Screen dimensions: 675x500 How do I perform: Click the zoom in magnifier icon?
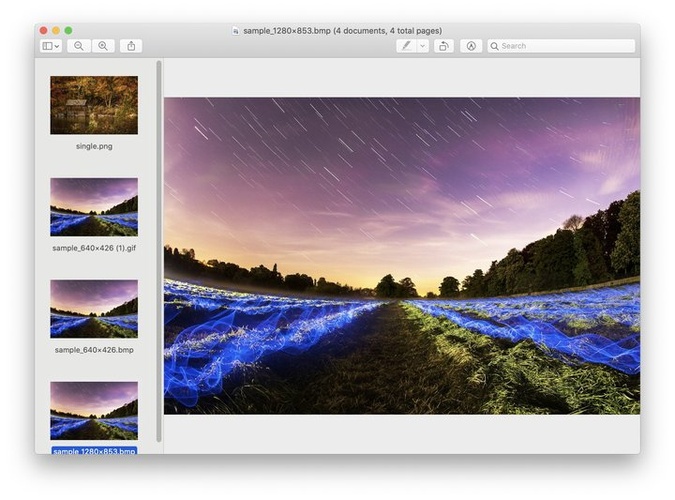click(x=103, y=46)
